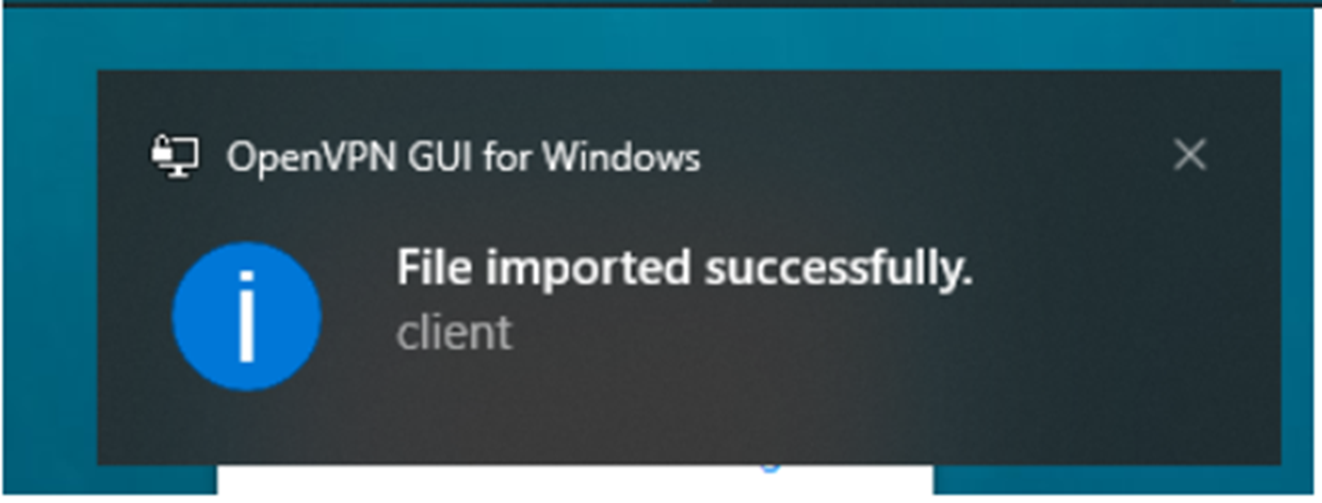
Task: Click the empty notification area right of the message
Action: point(1100,300)
